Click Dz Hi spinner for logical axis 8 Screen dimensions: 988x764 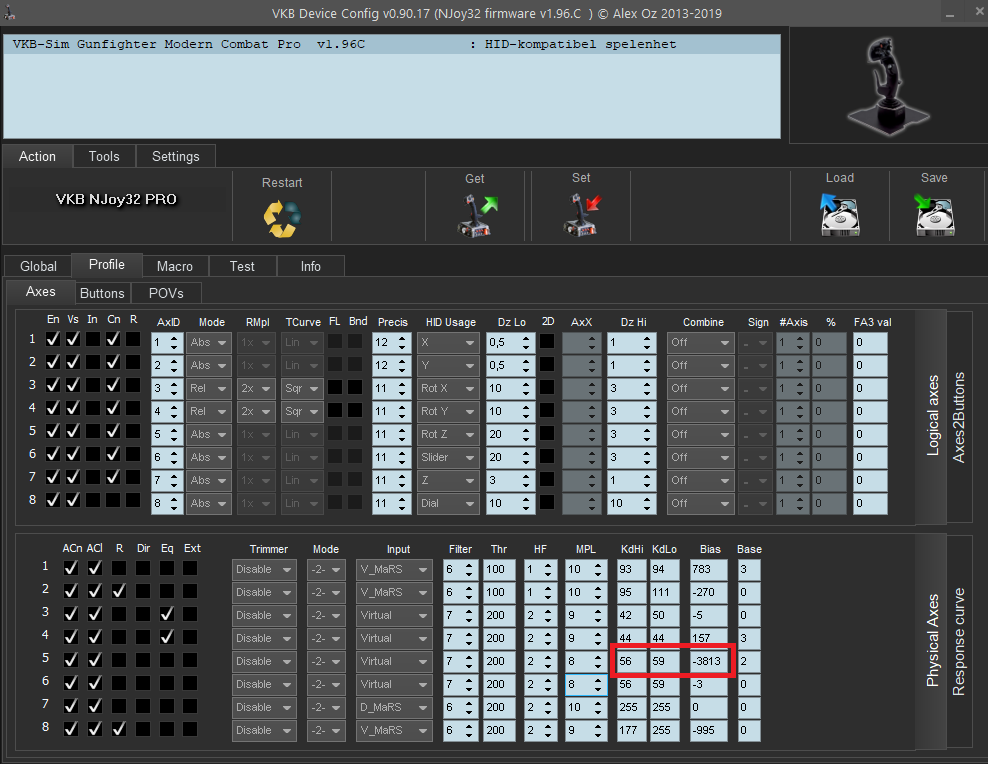[631, 503]
